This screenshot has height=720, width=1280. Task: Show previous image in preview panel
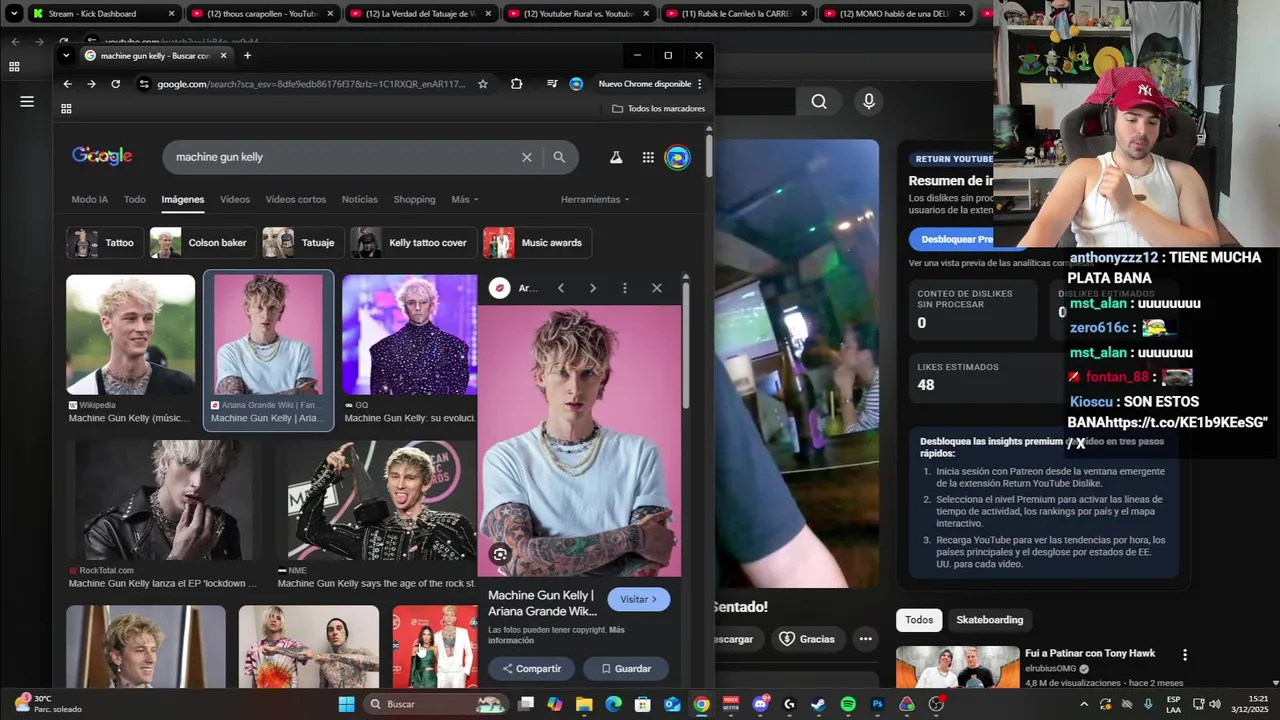[561, 288]
